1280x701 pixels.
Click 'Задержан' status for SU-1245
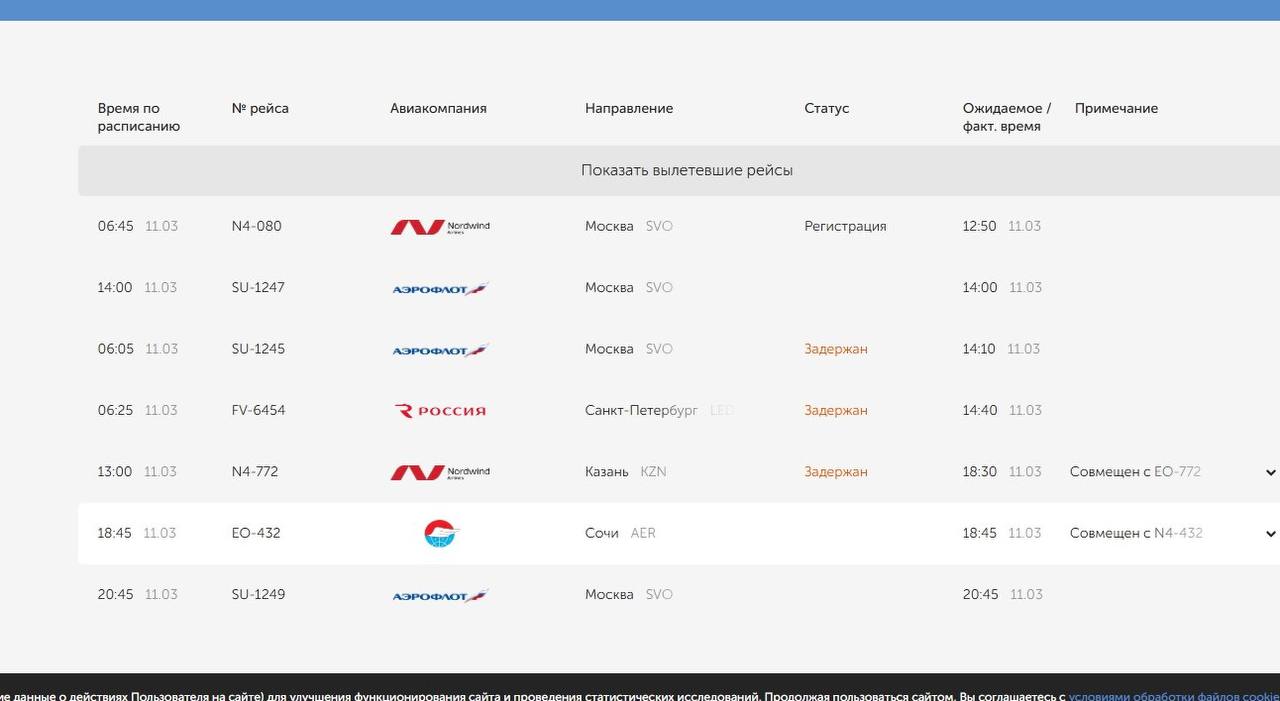[836, 349]
